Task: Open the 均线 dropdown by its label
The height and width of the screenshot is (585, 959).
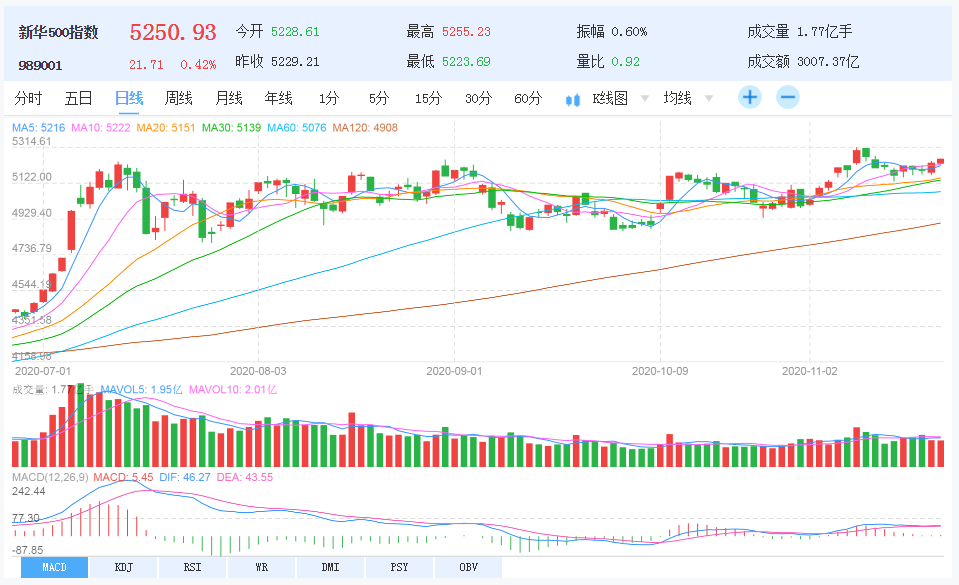Action: click(x=677, y=98)
